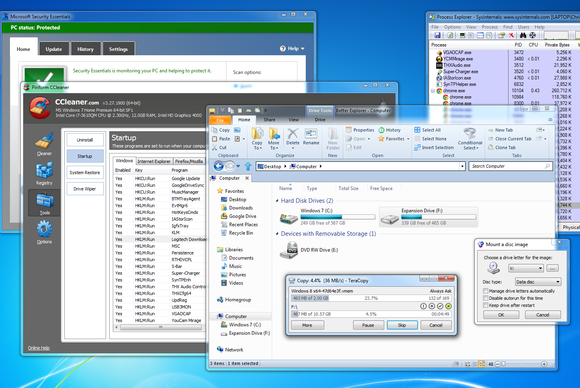Click browse "..." button in Mount dialog

[552, 268]
